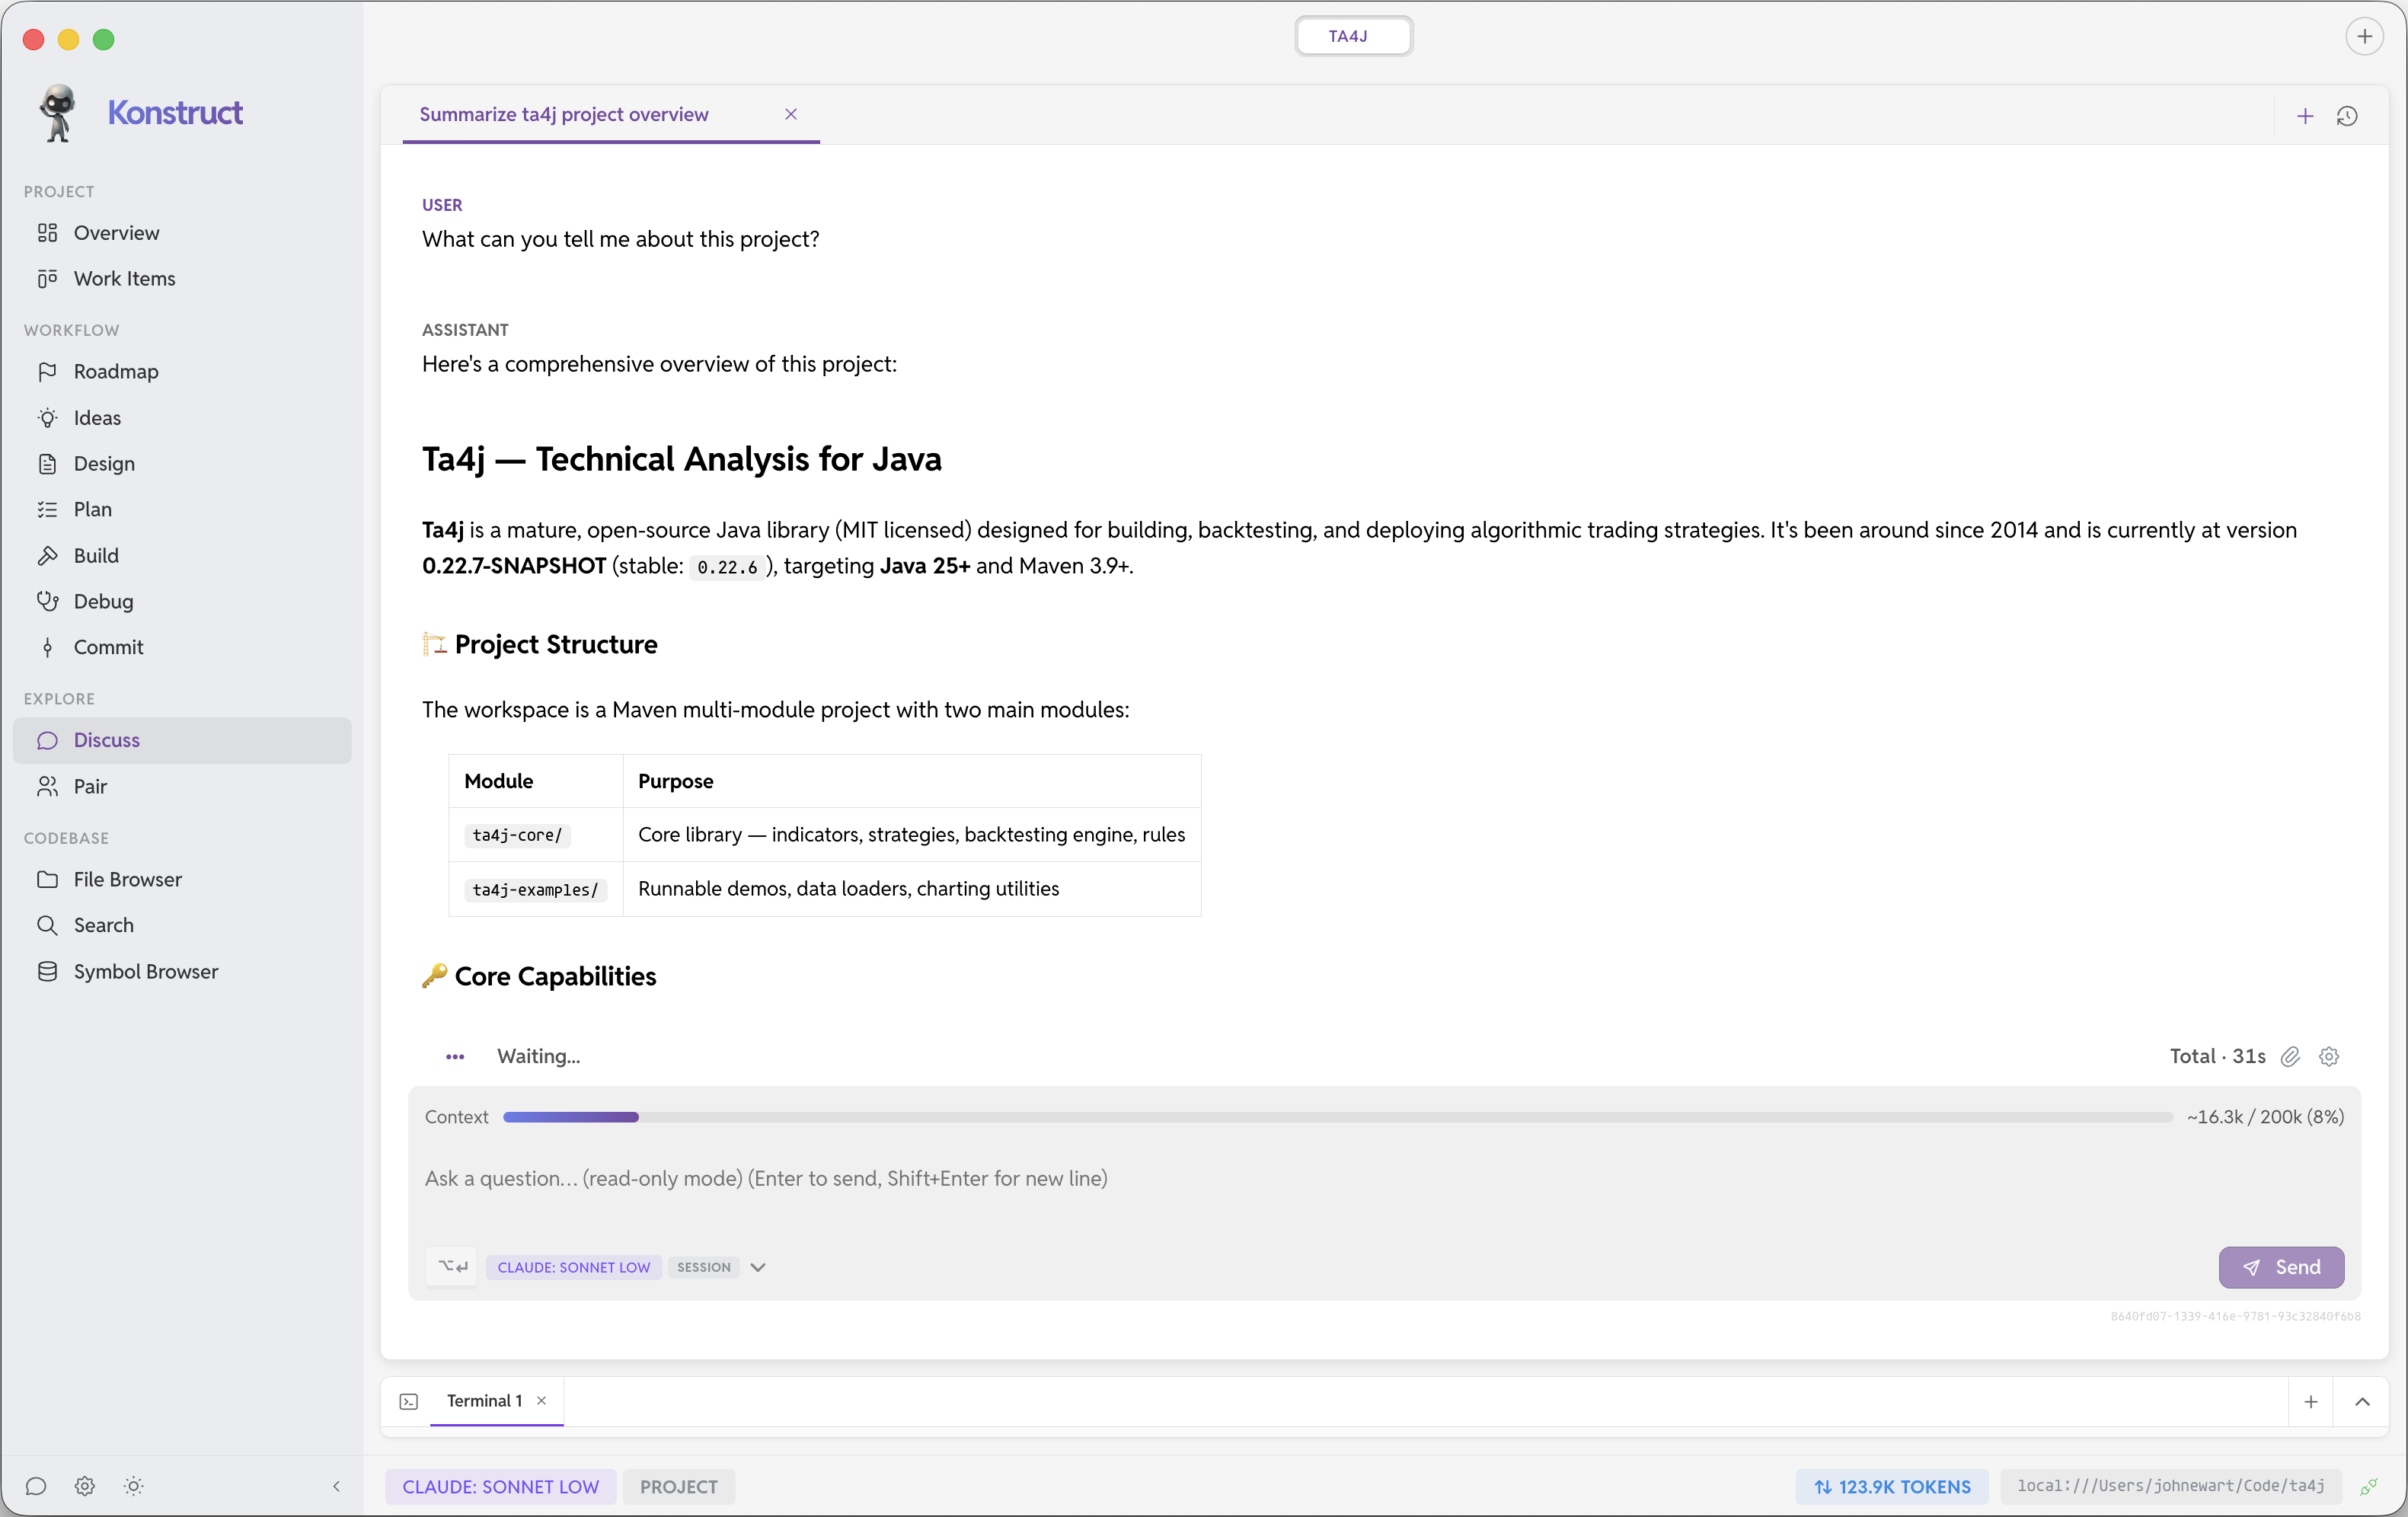Viewport: 2408px width, 1517px height.
Task: Click the local project path in status bar
Action: (x=2171, y=1486)
